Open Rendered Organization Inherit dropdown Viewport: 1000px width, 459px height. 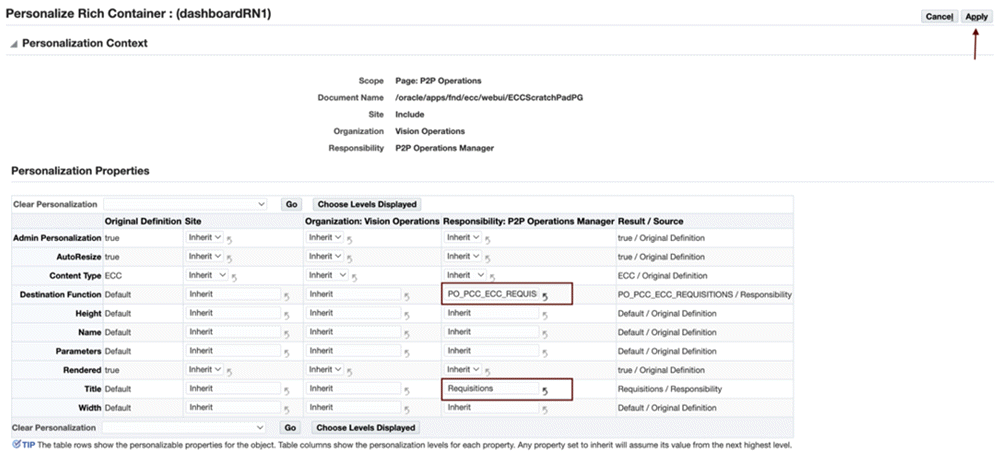point(325,370)
